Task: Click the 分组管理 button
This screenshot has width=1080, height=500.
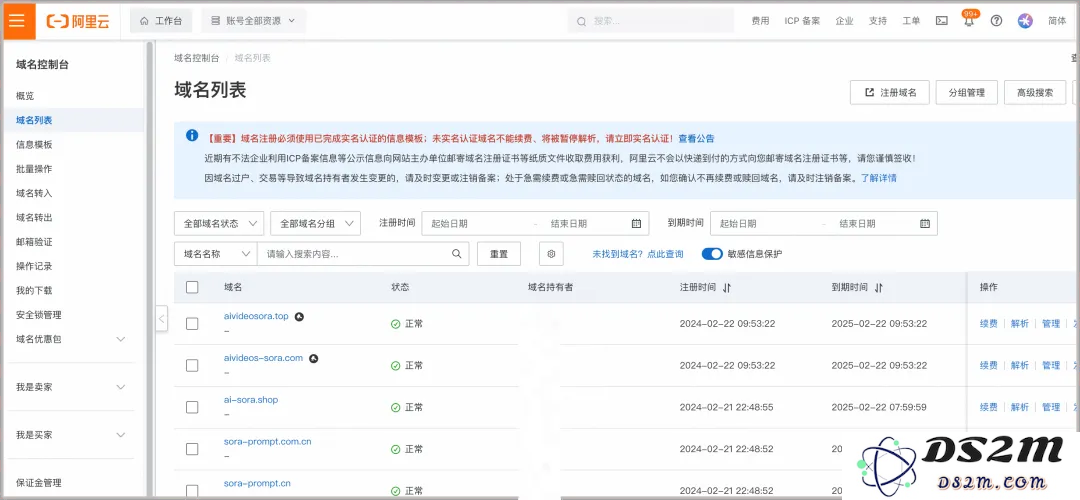Action: tap(966, 92)
